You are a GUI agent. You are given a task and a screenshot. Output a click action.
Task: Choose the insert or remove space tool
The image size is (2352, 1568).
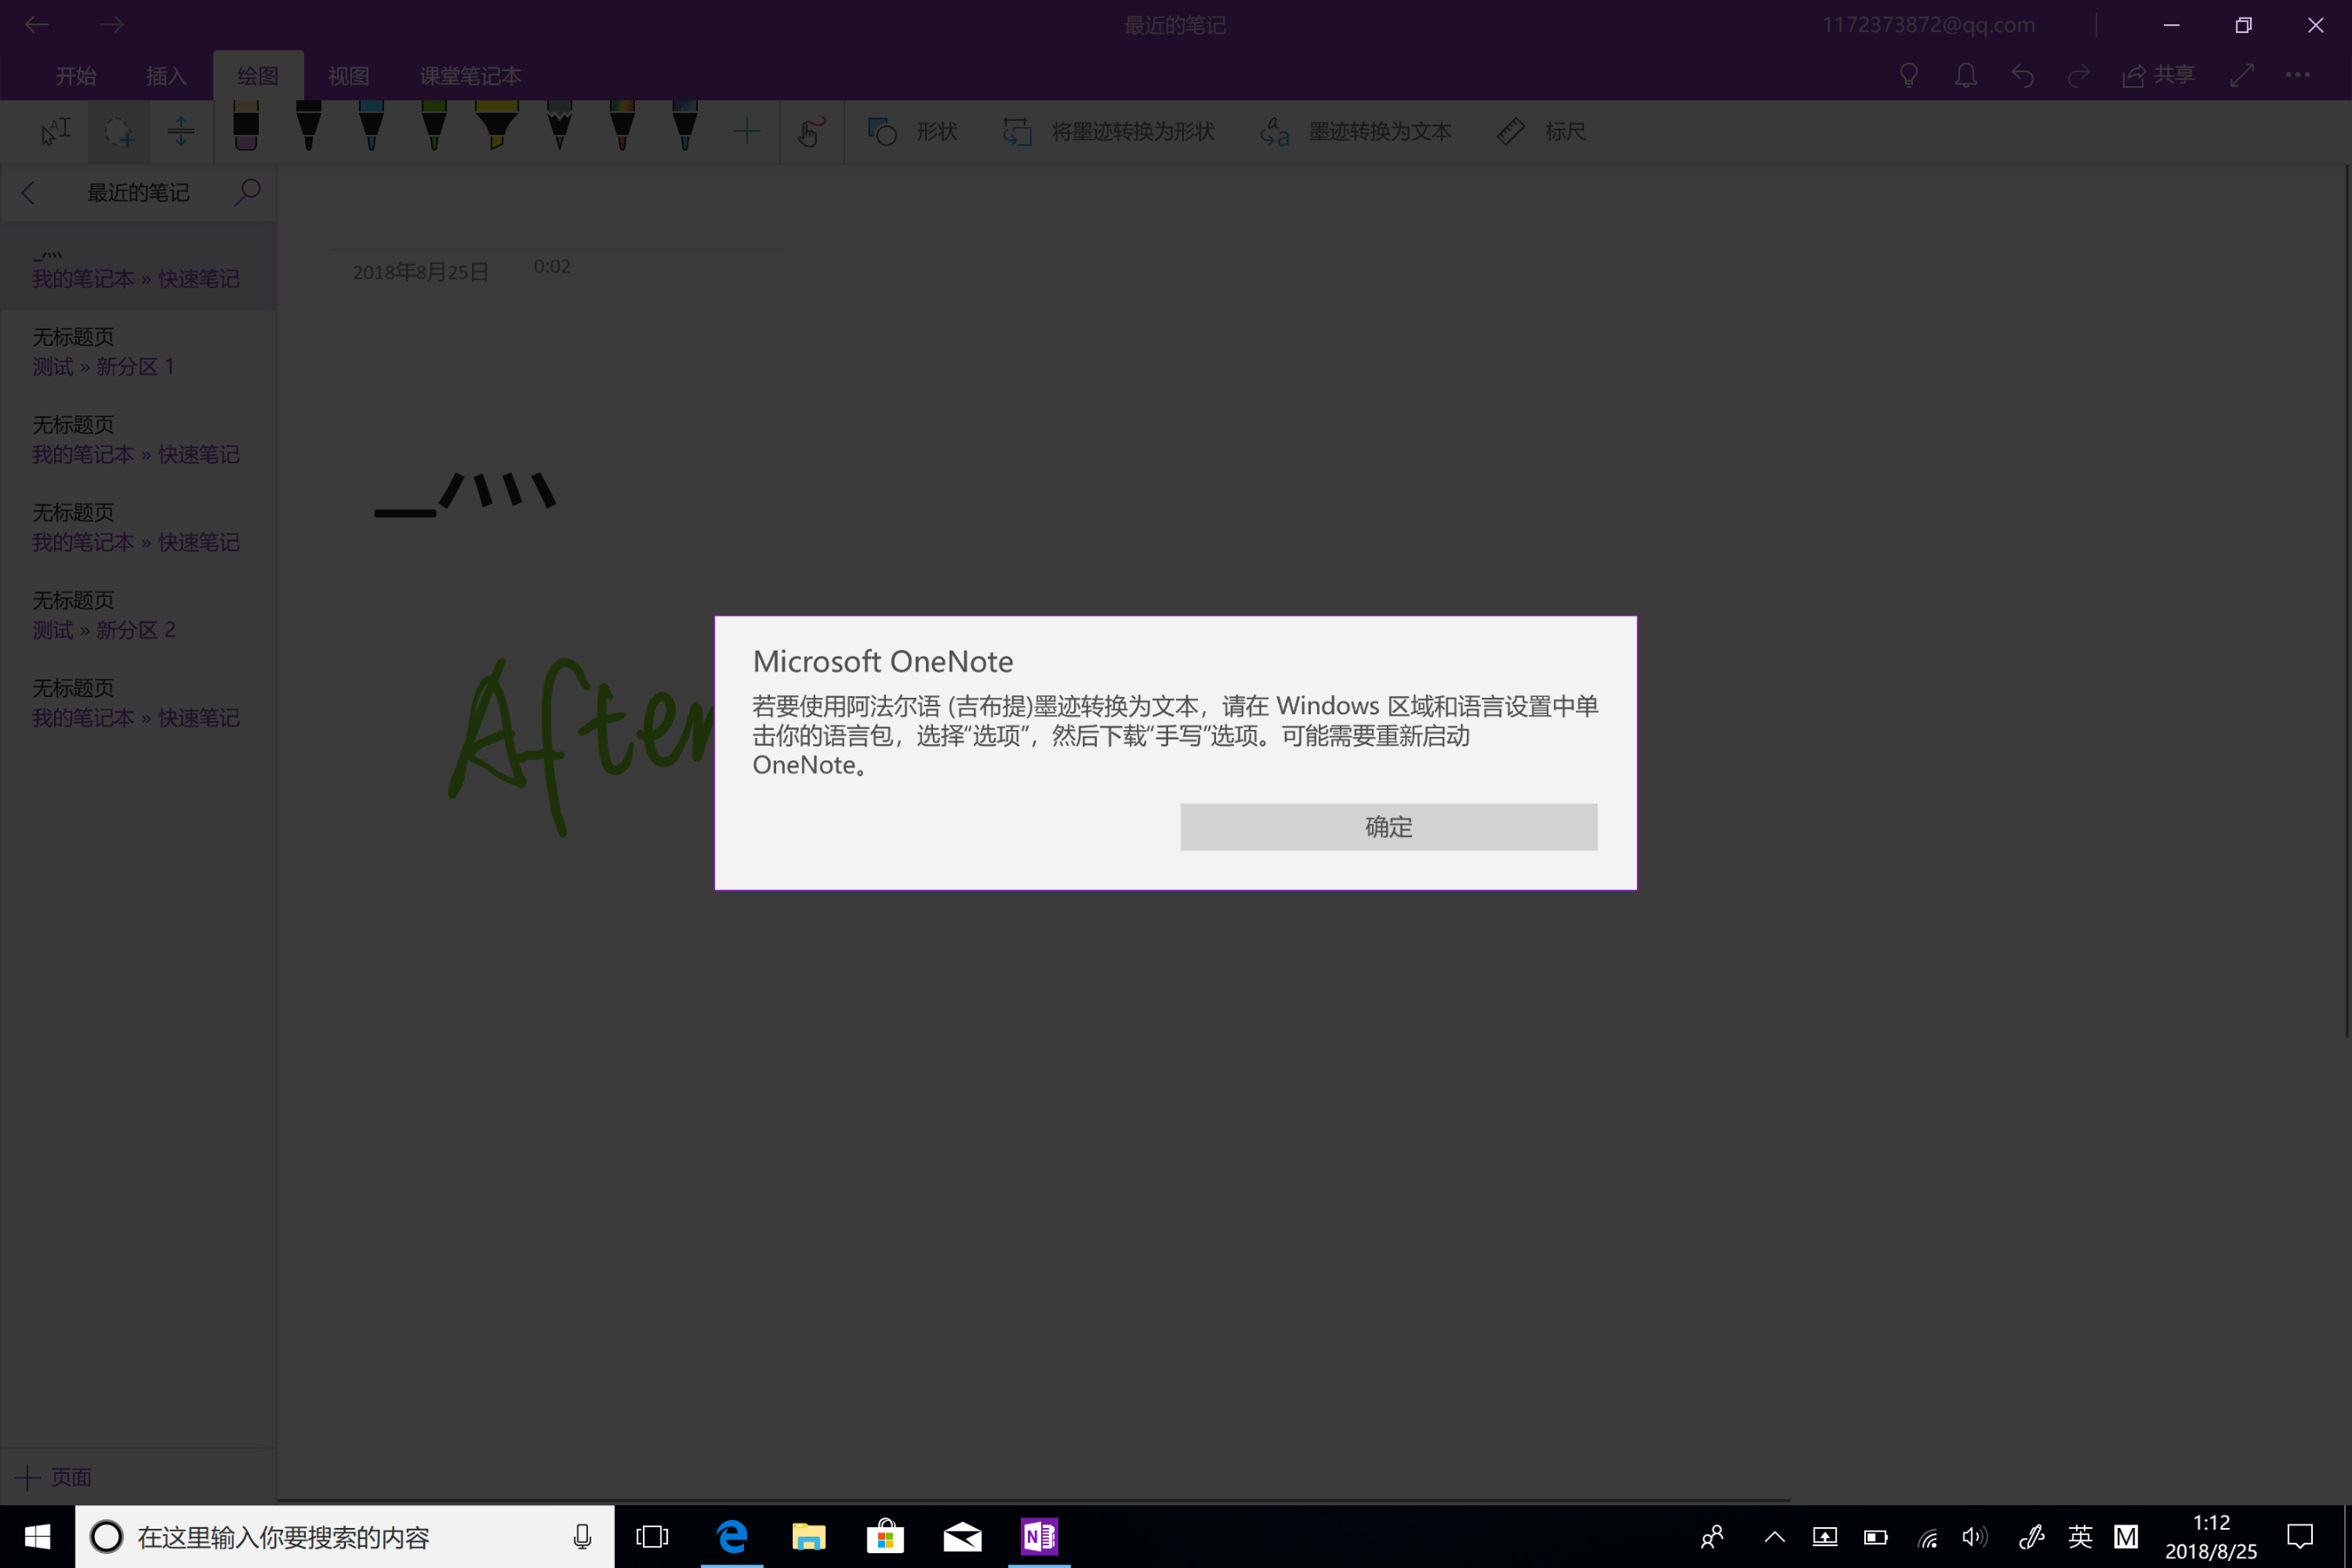tap(181, 131)
